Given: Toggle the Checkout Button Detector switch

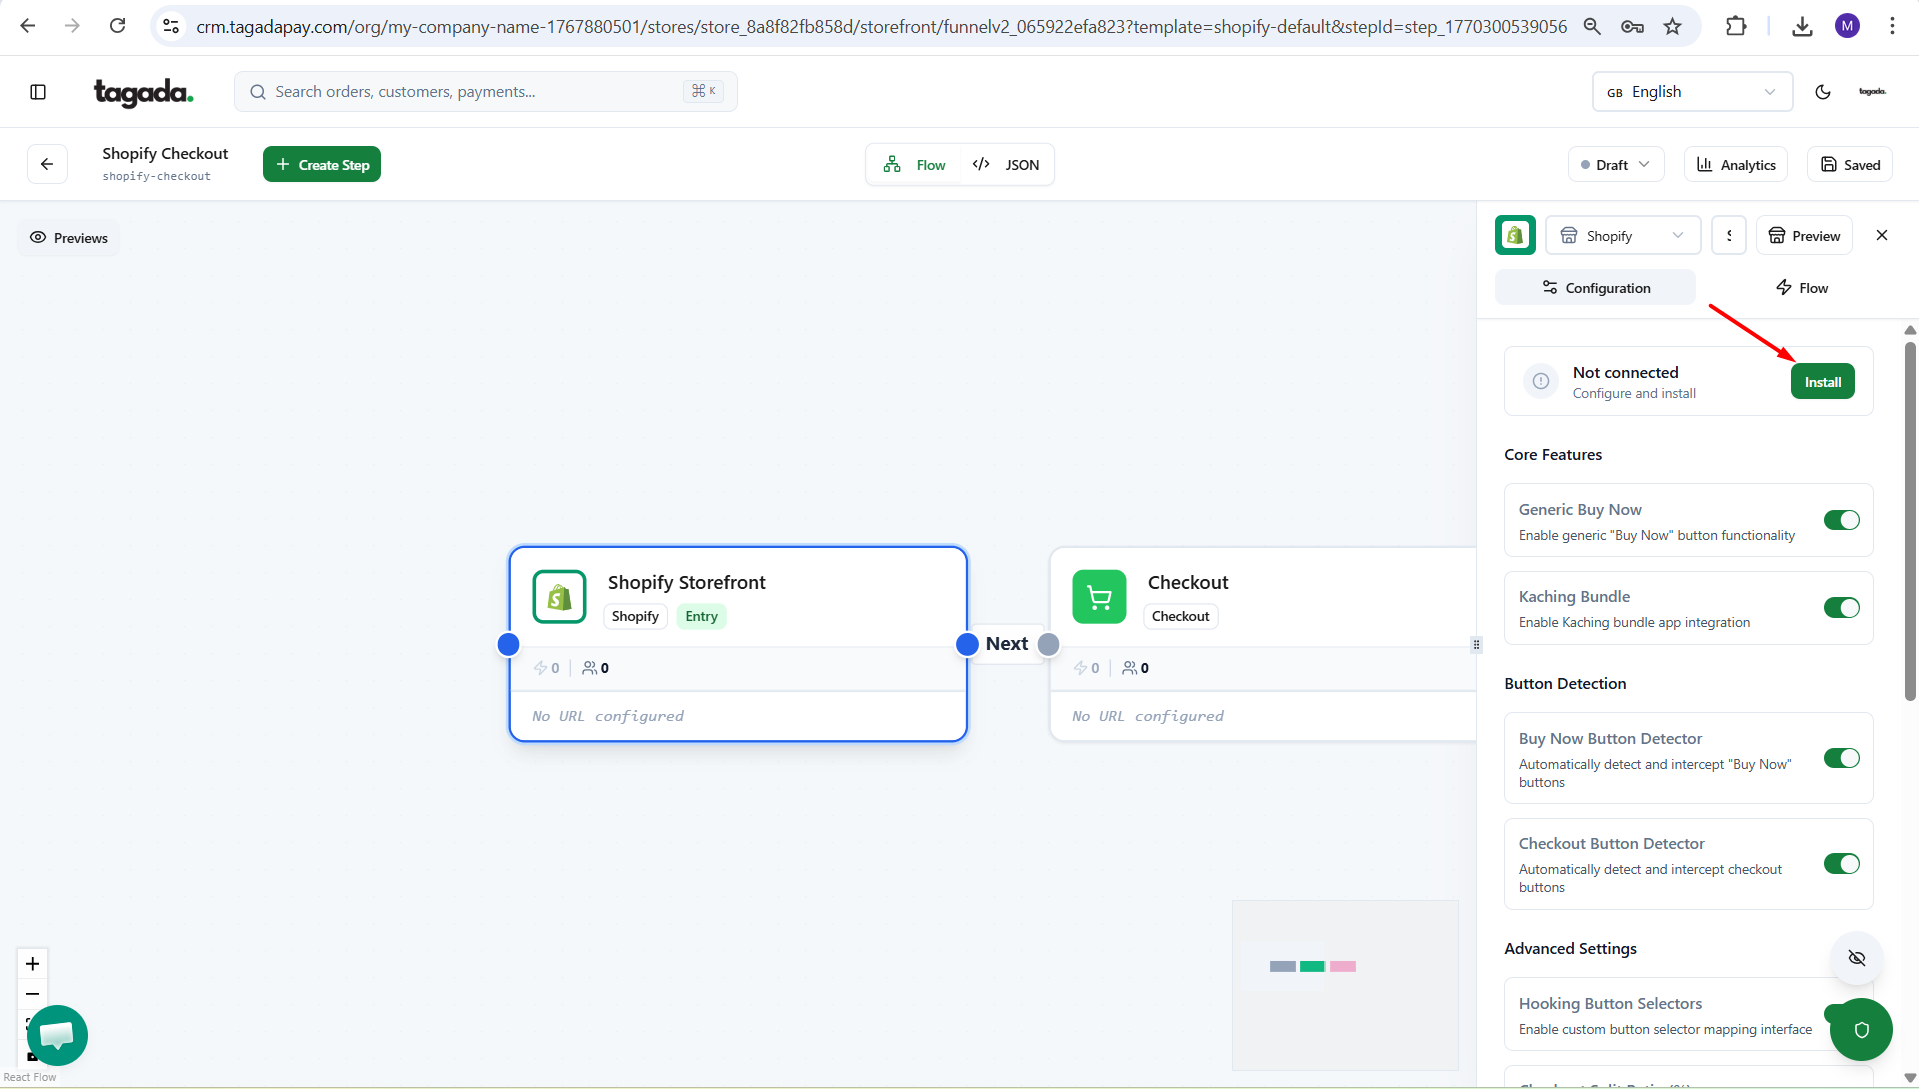Looking at the screenshot, I should click(x=1841, y=864).
